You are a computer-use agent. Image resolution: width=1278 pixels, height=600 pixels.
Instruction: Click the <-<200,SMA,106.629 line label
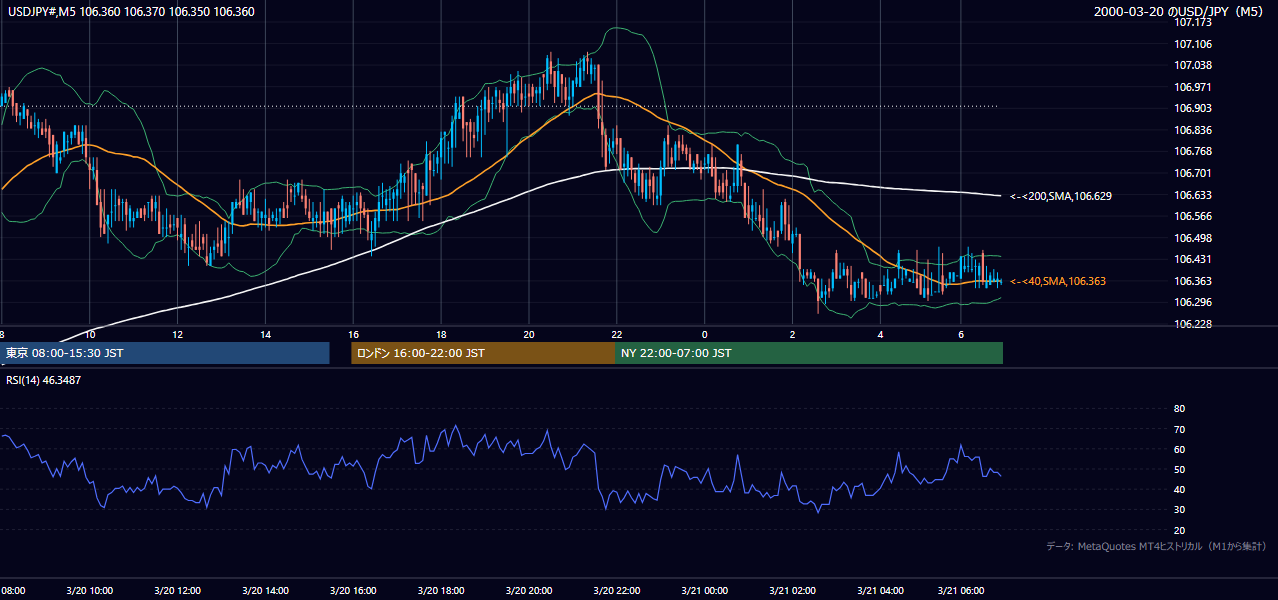tap(1061, 196)
